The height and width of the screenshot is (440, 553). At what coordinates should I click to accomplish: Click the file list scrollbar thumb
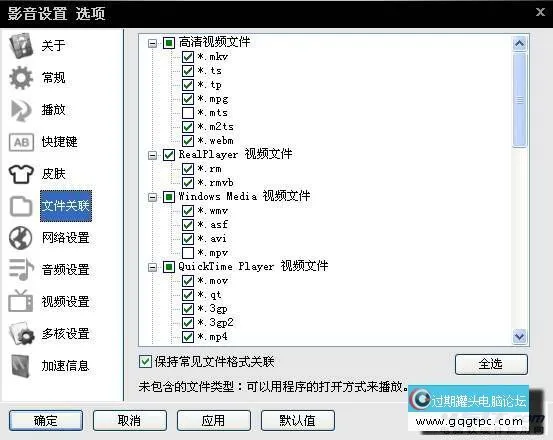click(519, 100)
